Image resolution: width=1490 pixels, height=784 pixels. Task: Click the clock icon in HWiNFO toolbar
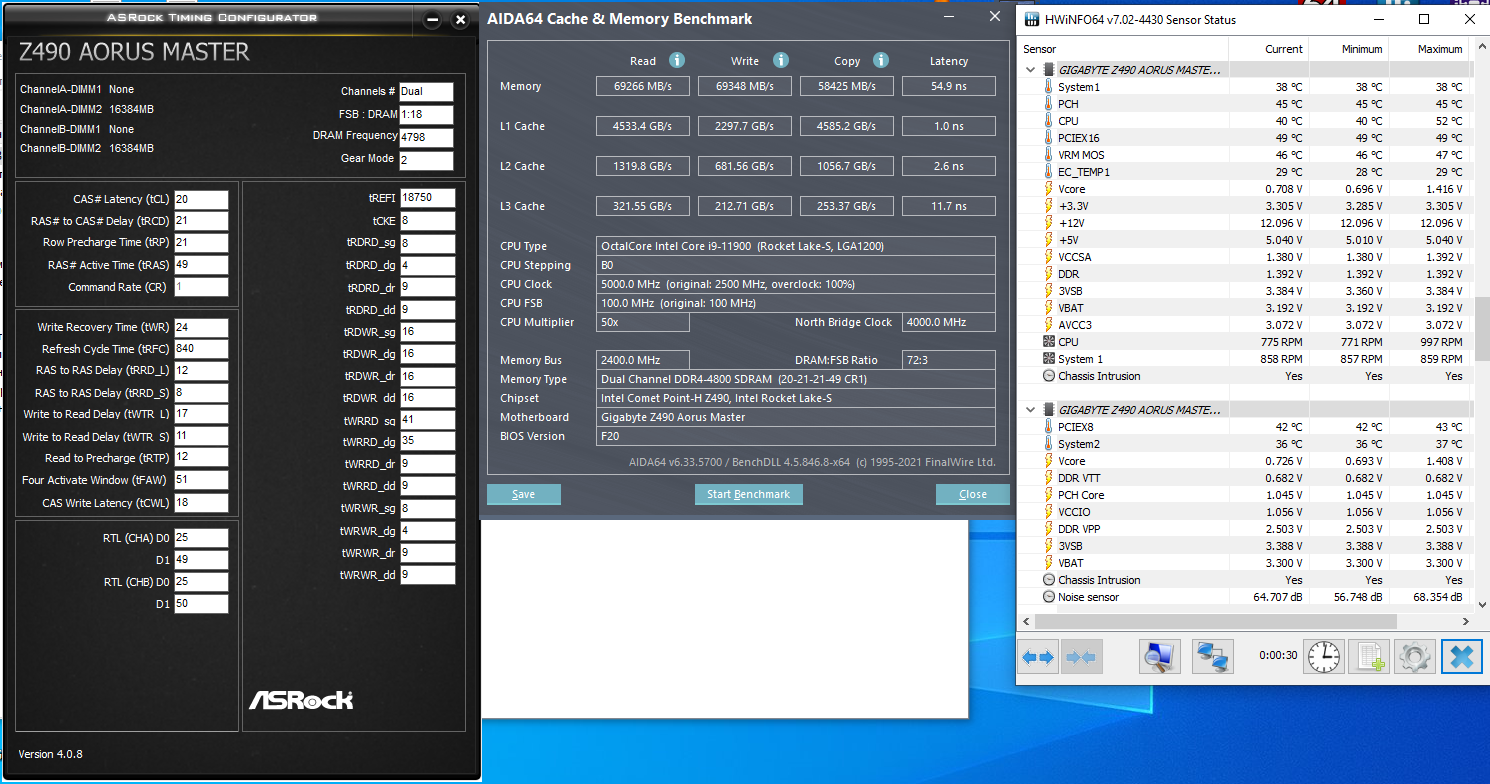click(x=1324, y=657)
